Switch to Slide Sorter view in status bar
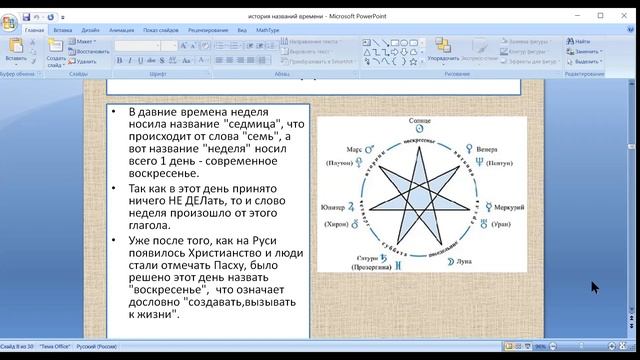The height and width of the screenshot is (360, 640). click(518, 346)
